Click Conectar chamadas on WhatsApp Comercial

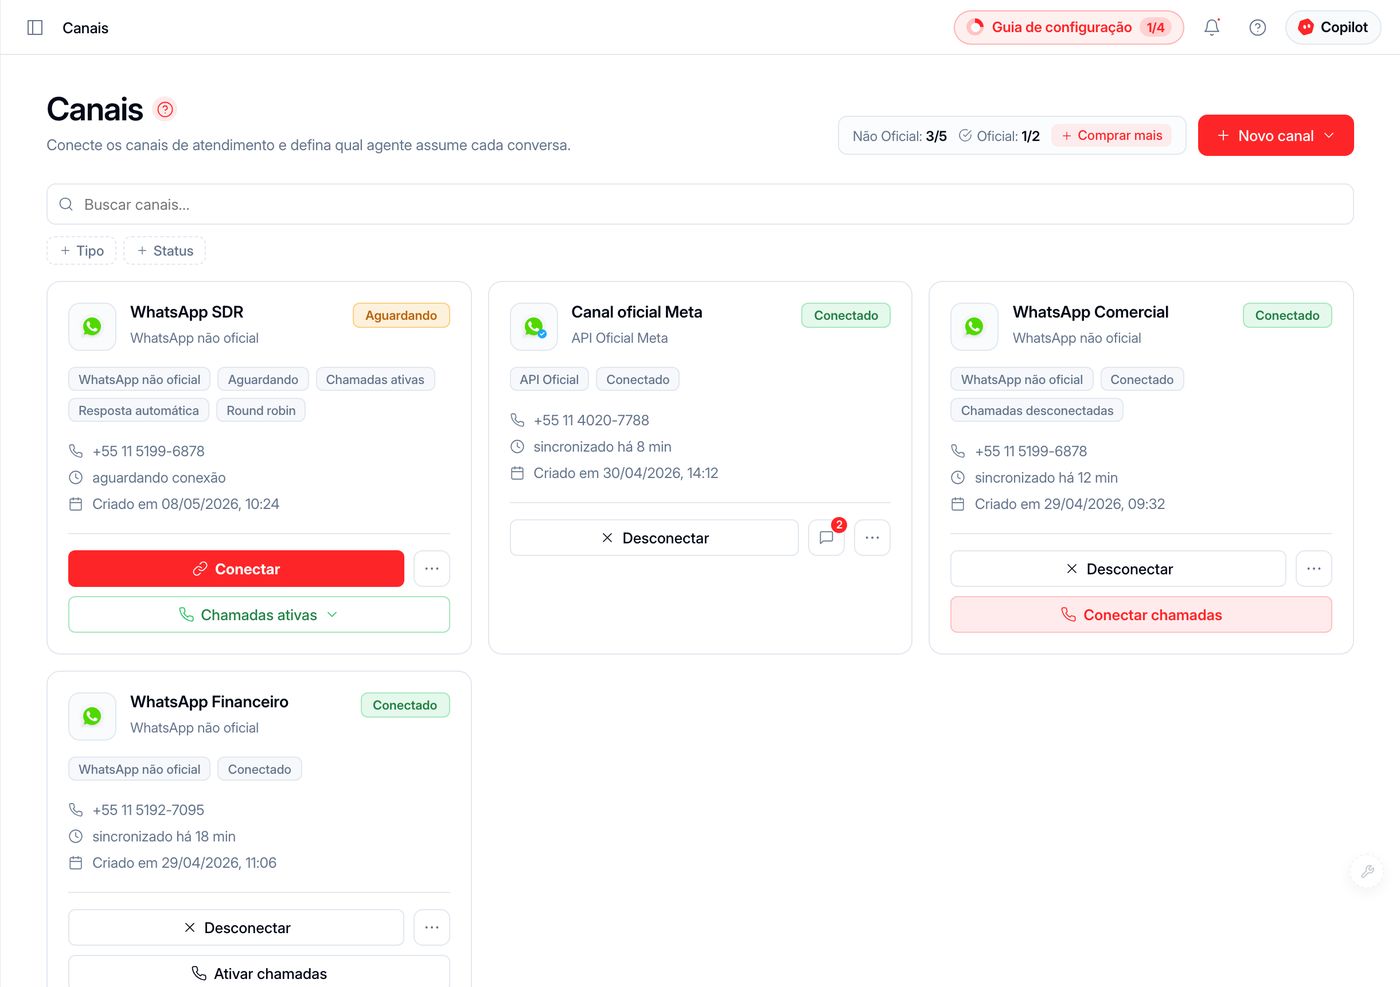[x=1141, y=615]
